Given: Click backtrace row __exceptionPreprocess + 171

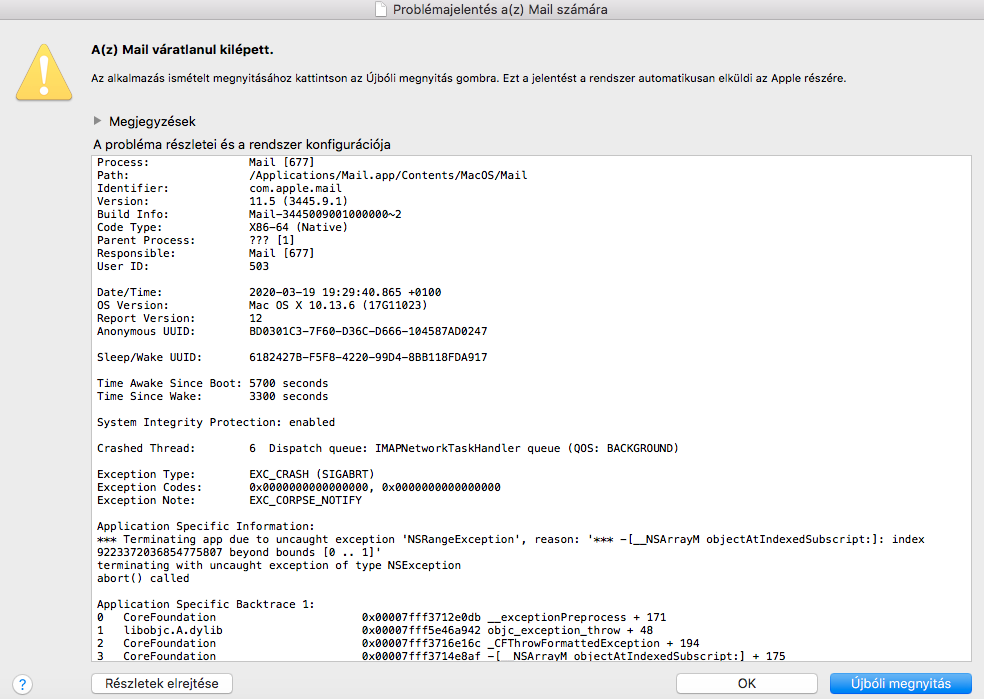Looking at the screenshot, I should click(x=382, y=617).
